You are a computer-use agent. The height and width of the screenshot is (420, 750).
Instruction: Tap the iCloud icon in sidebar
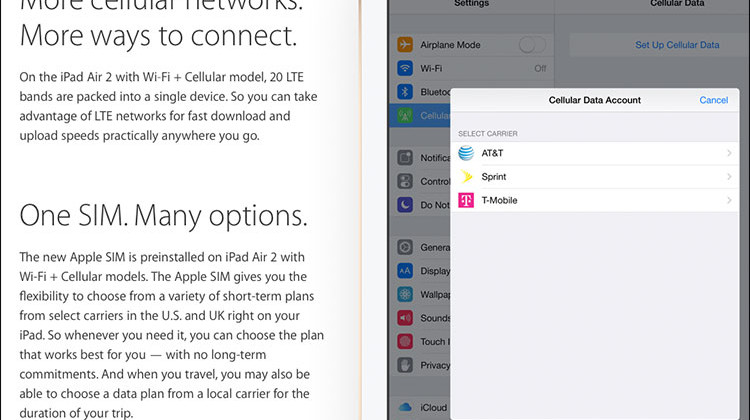[406, 407]
